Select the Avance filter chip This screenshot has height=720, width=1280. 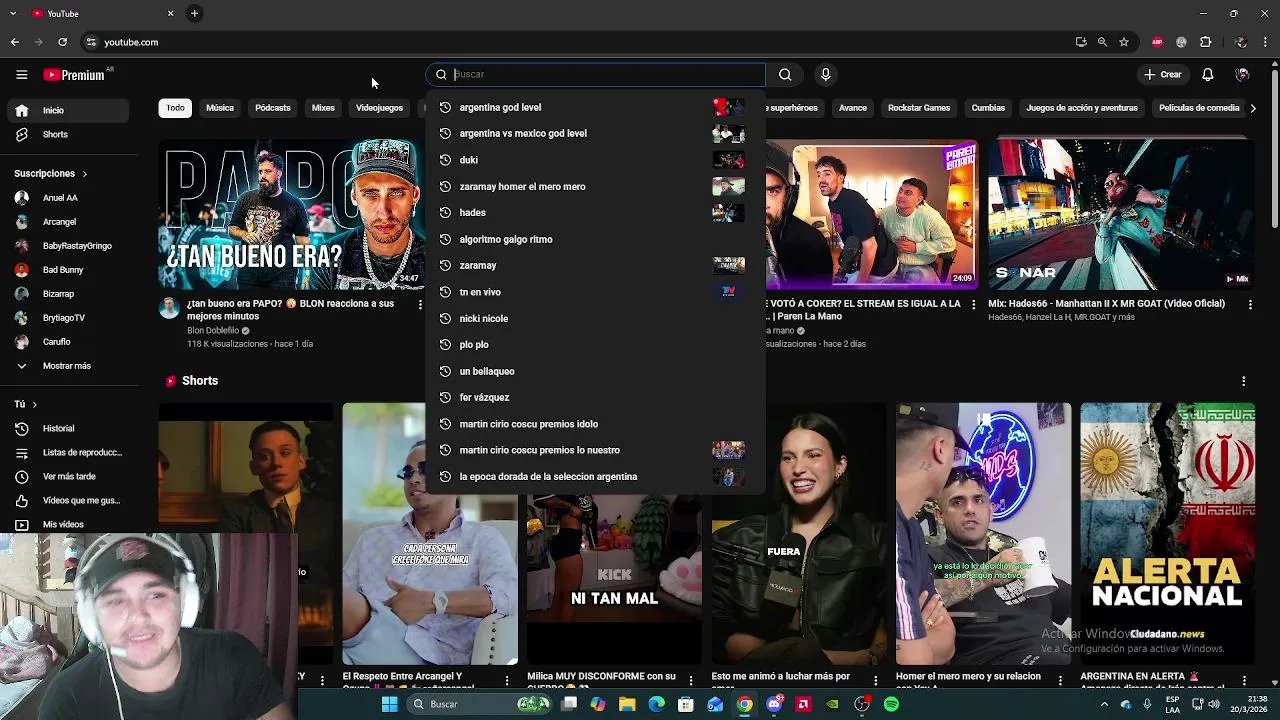pyautogui.click(x=853, y=108)
